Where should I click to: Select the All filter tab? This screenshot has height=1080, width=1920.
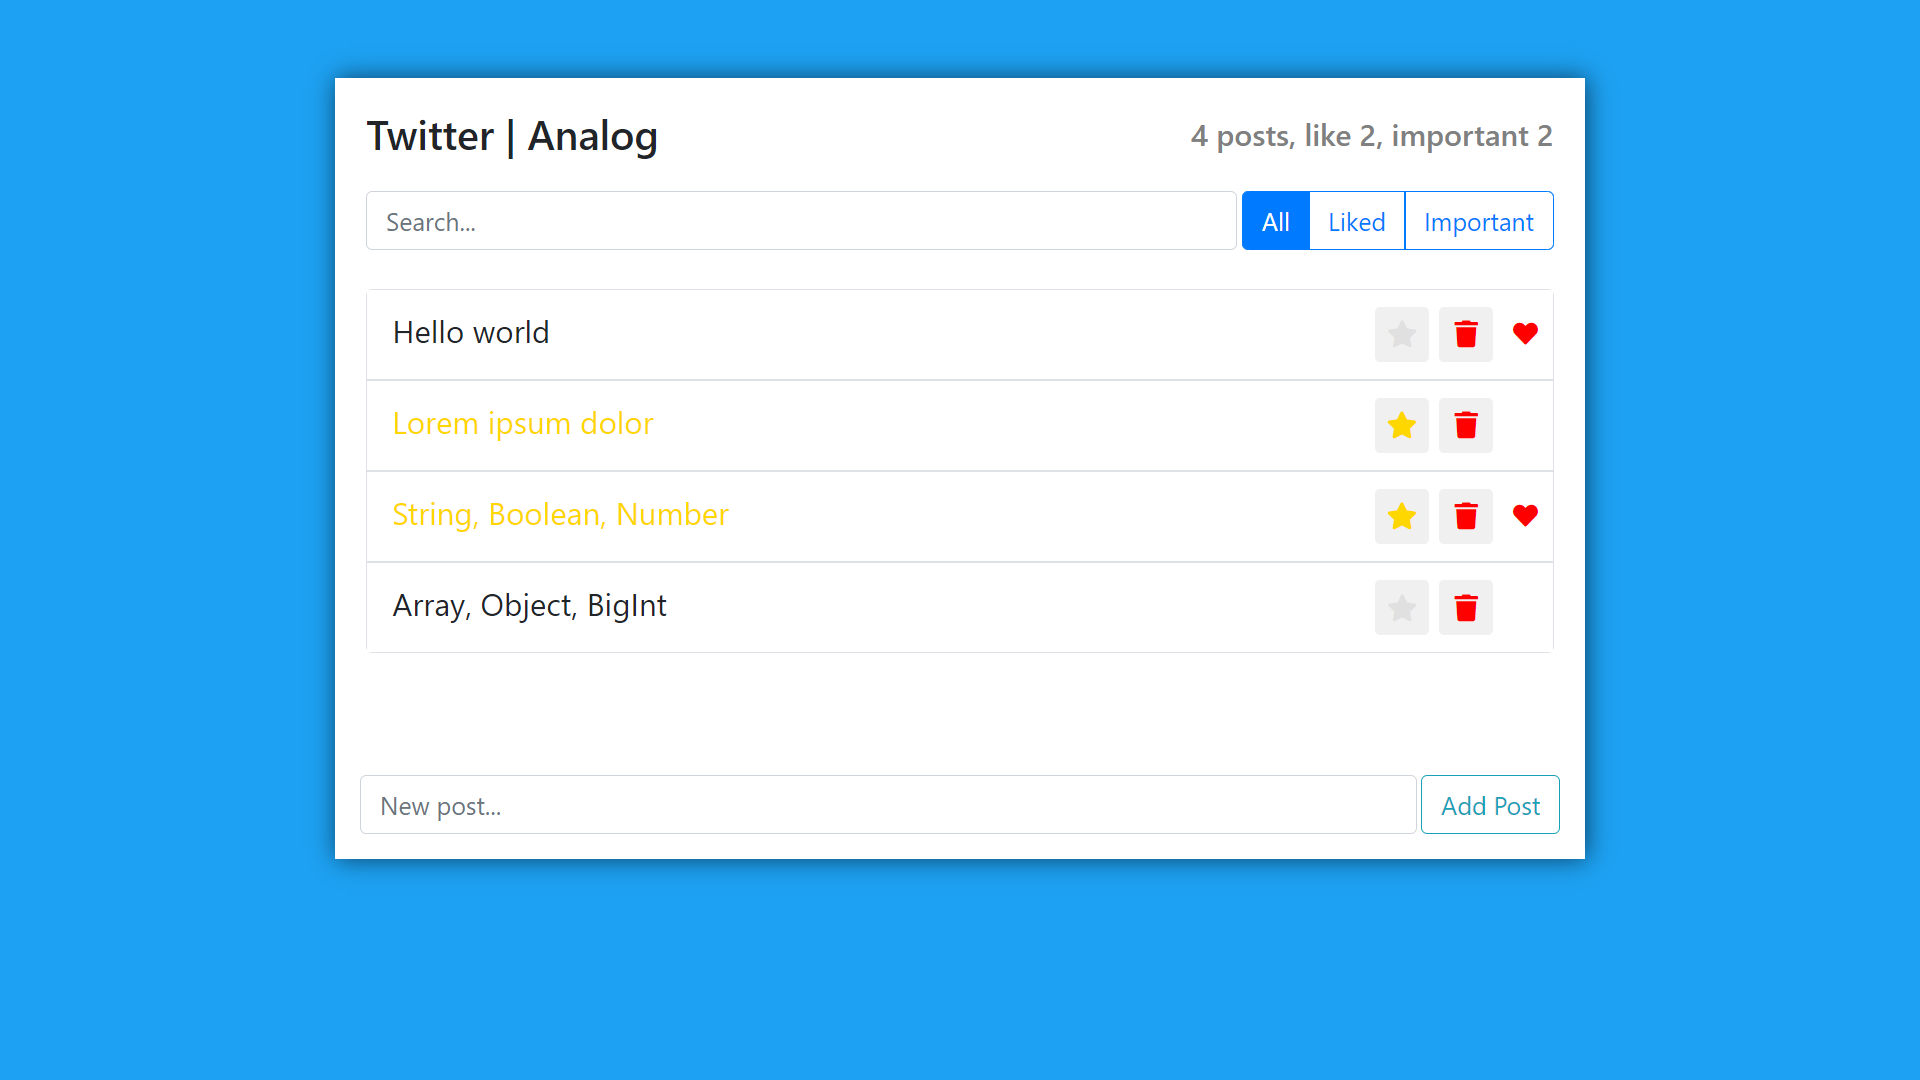click(1275, 221)
